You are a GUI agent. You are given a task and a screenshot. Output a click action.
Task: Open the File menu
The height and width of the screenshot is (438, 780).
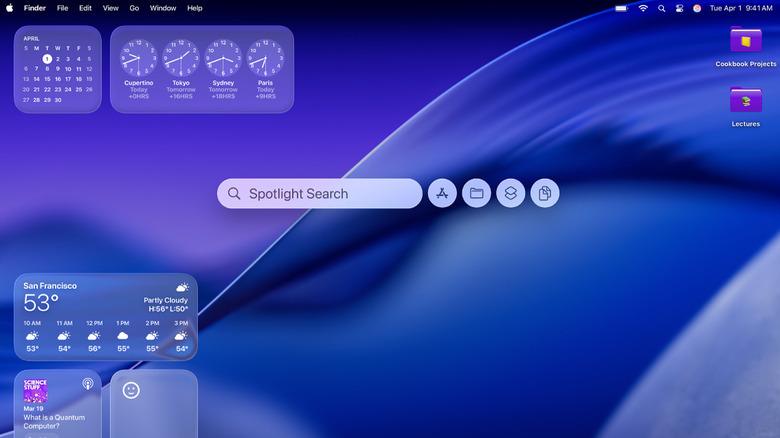pyautogui.click(x=62, y=8)
